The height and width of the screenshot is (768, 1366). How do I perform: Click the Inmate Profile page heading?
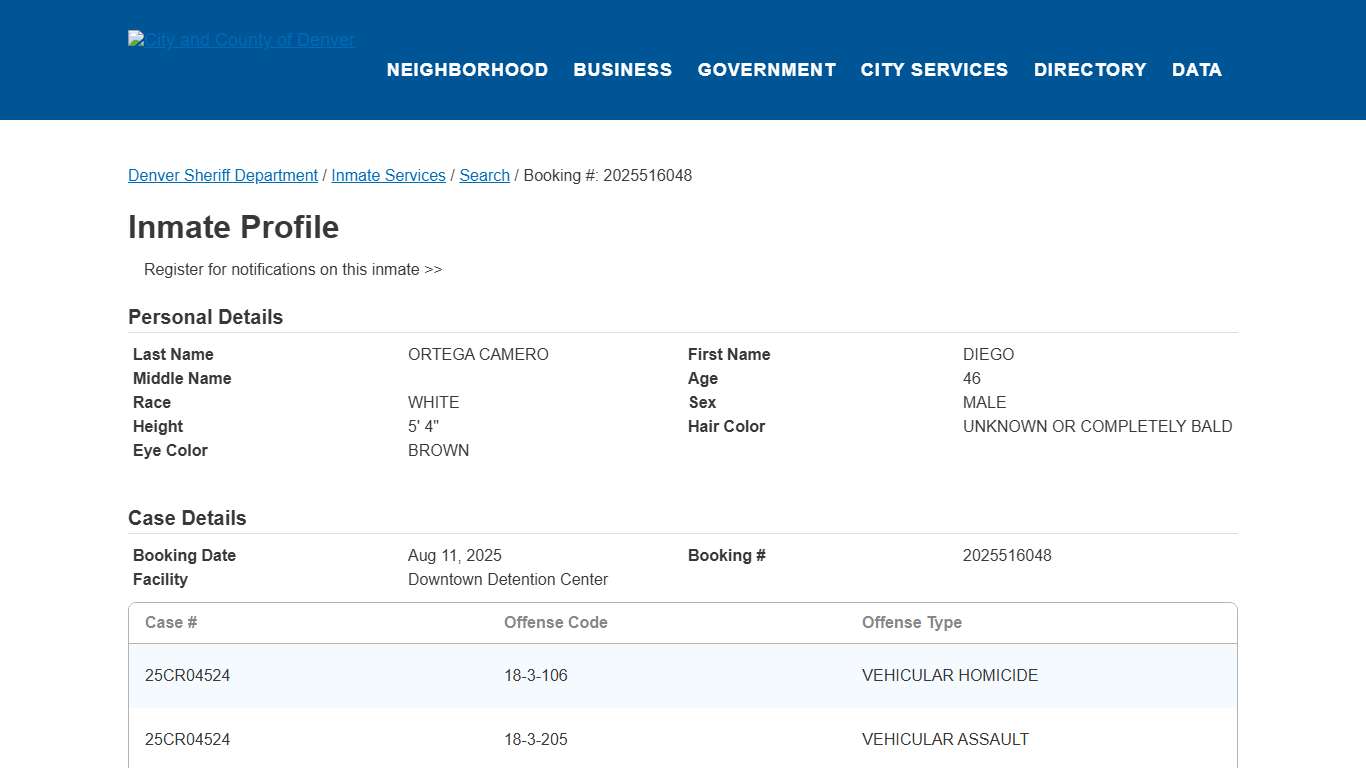(x=233, y=227)
